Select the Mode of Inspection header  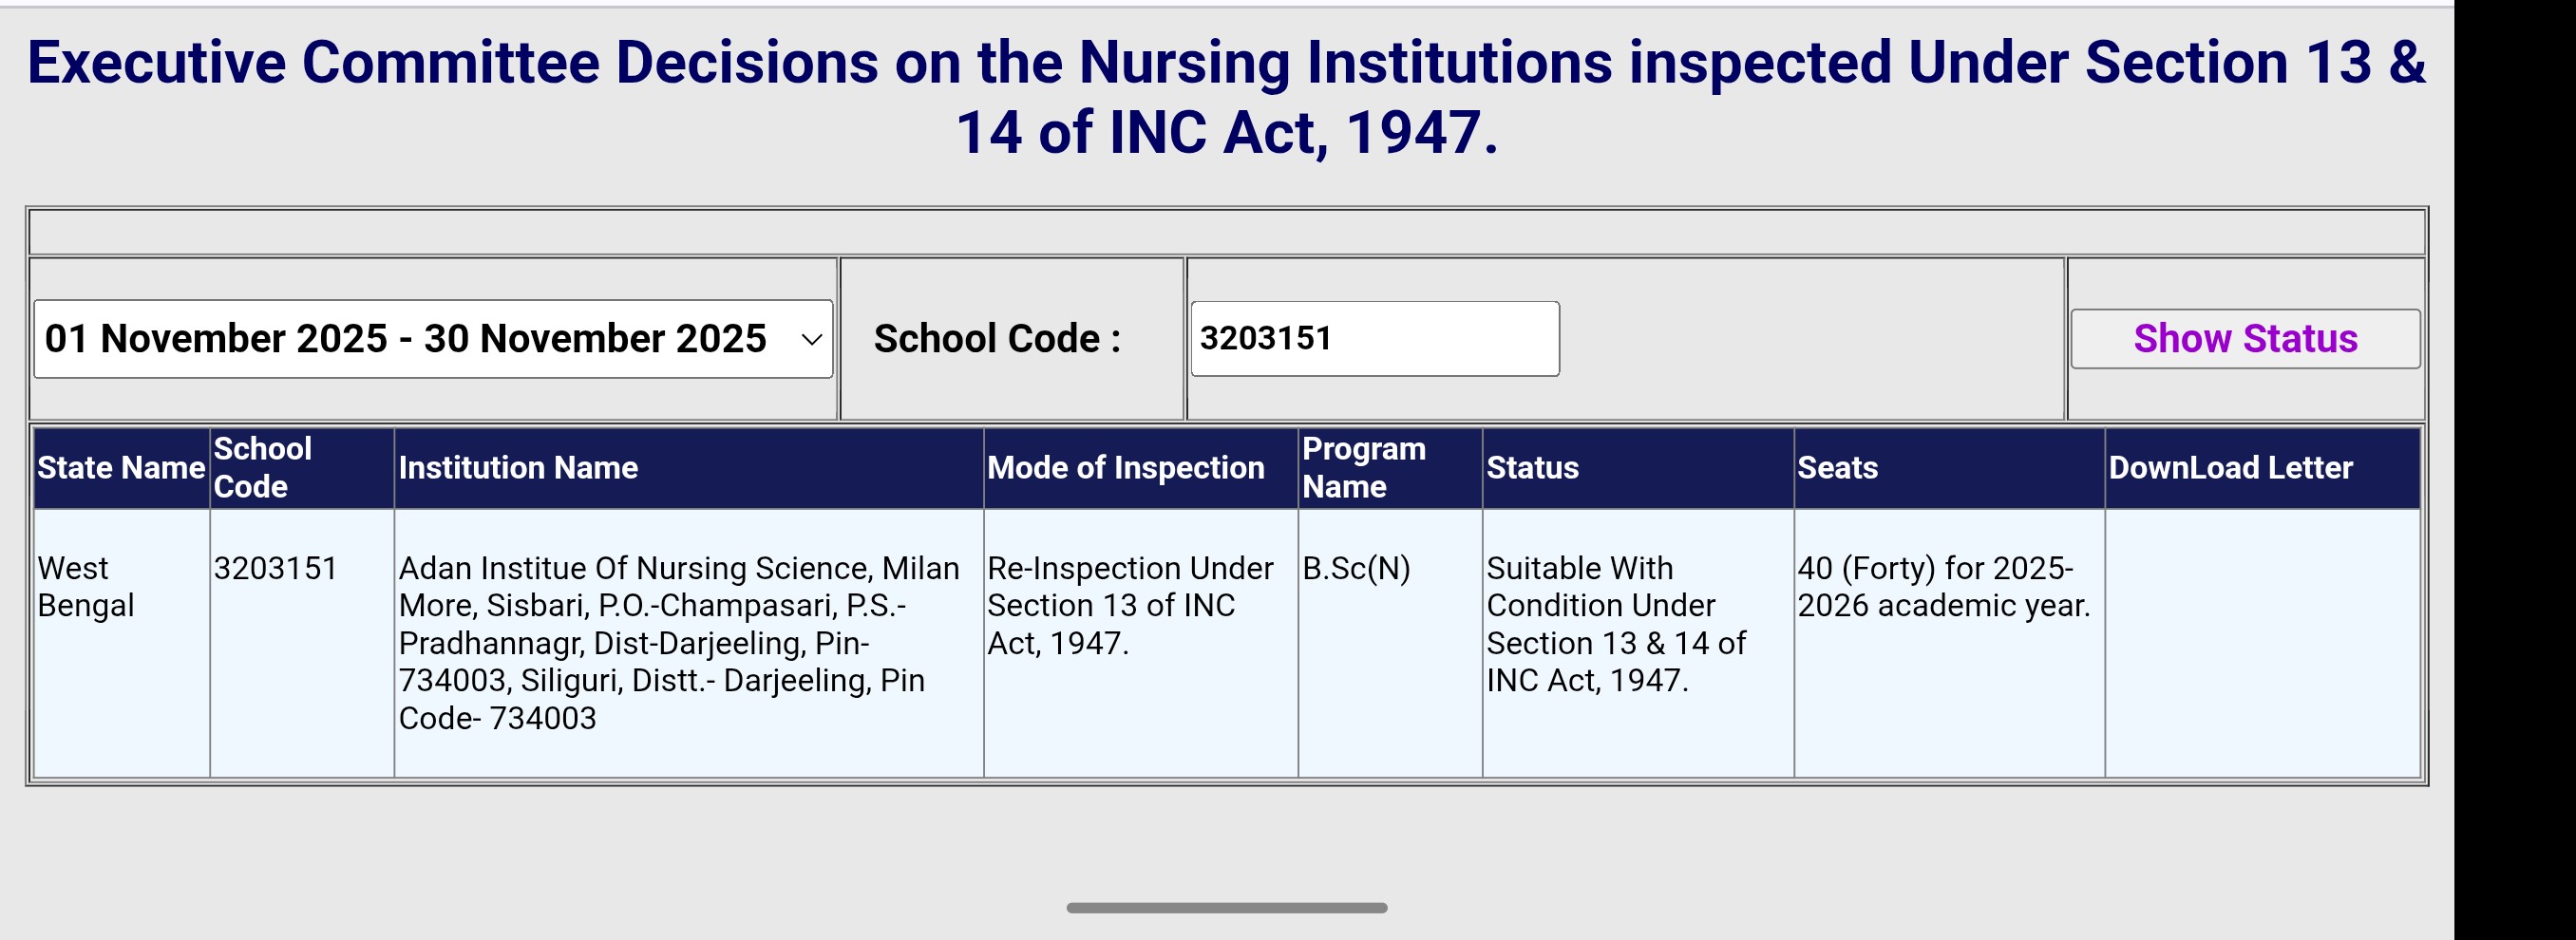coord(1125,468)
